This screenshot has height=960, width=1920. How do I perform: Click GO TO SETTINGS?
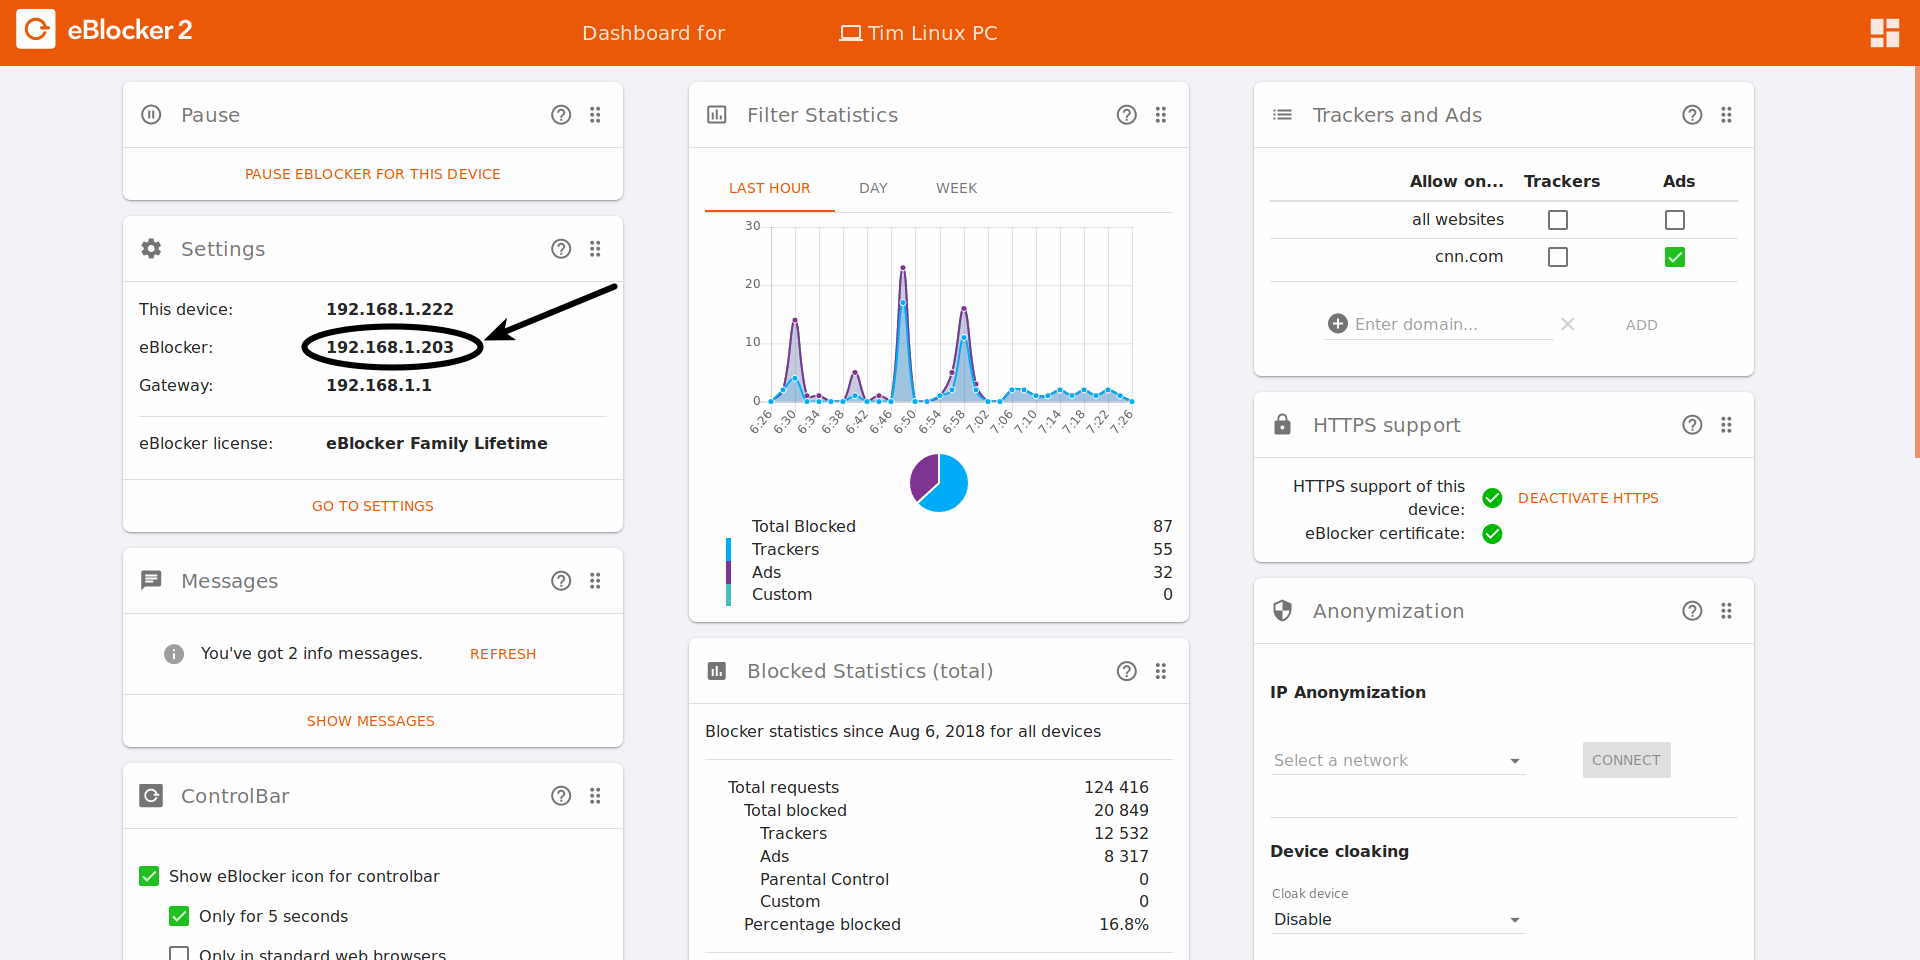[373, 506]
